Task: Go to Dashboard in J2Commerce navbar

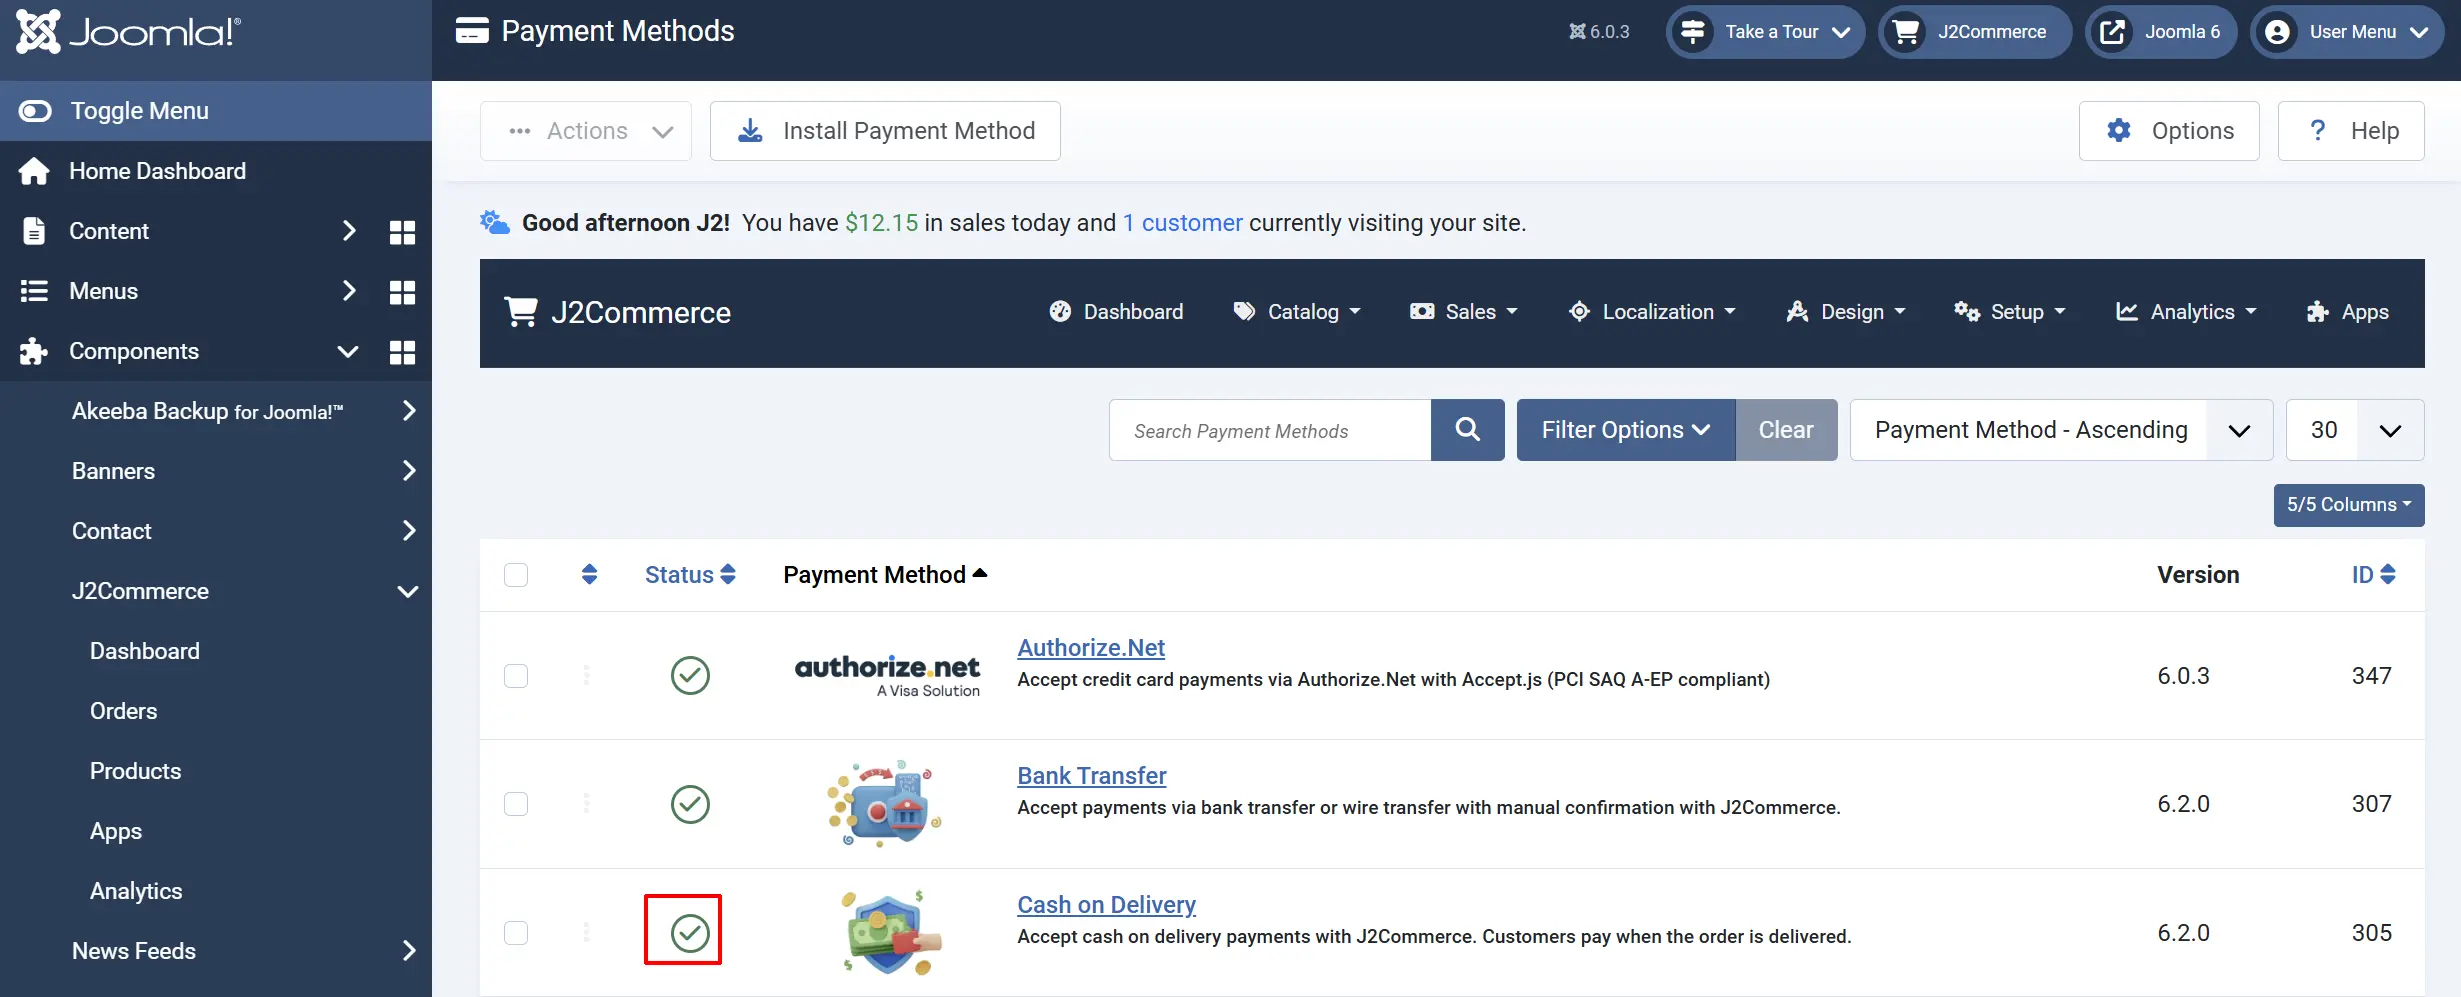Action: [x=1116, y=312]
